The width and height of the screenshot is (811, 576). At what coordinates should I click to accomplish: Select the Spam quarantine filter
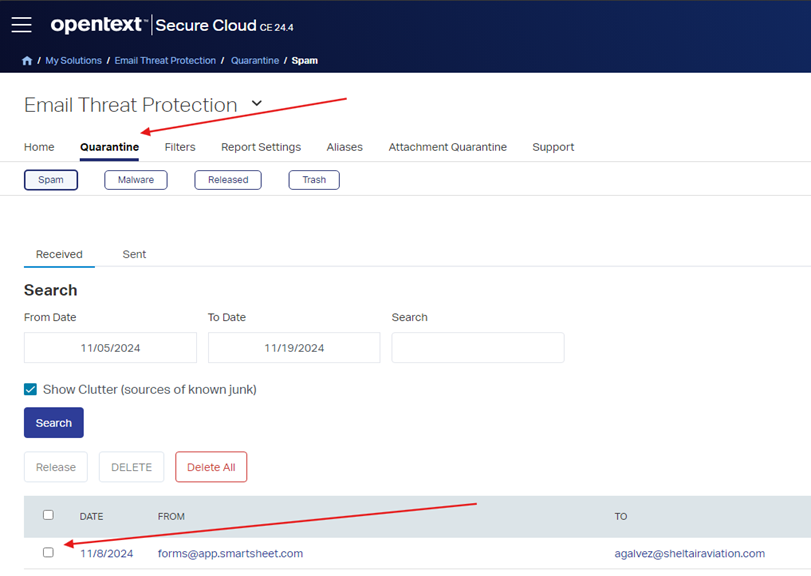click(x=51, y=180)
